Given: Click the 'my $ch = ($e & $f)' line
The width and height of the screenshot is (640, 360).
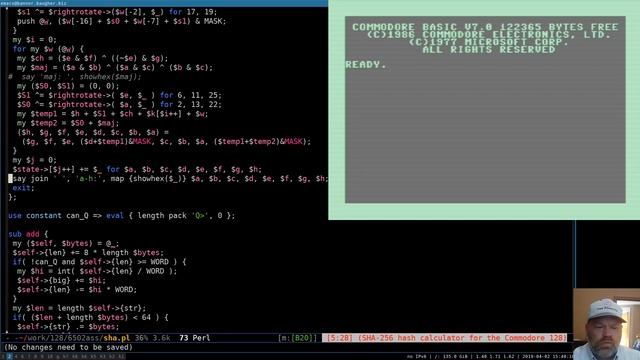Looking at the screenshot, I should pos(93,58).
